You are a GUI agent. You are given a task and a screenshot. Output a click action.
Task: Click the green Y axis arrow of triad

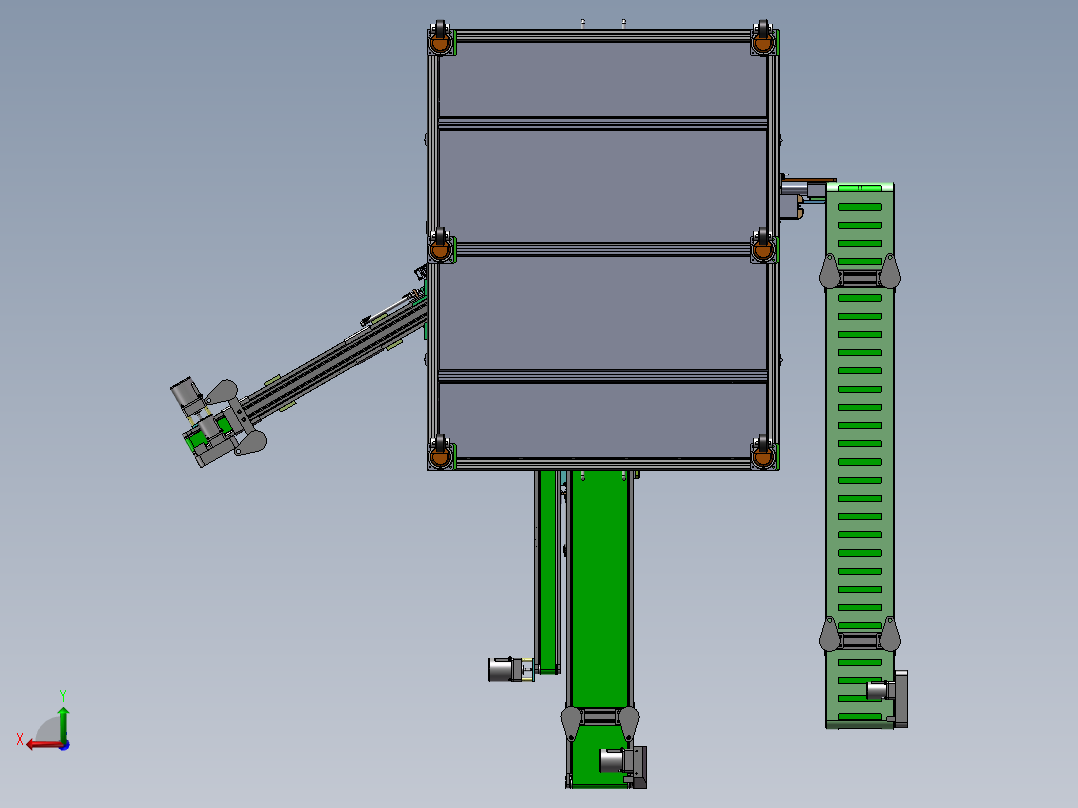click(x=63, y=720)
